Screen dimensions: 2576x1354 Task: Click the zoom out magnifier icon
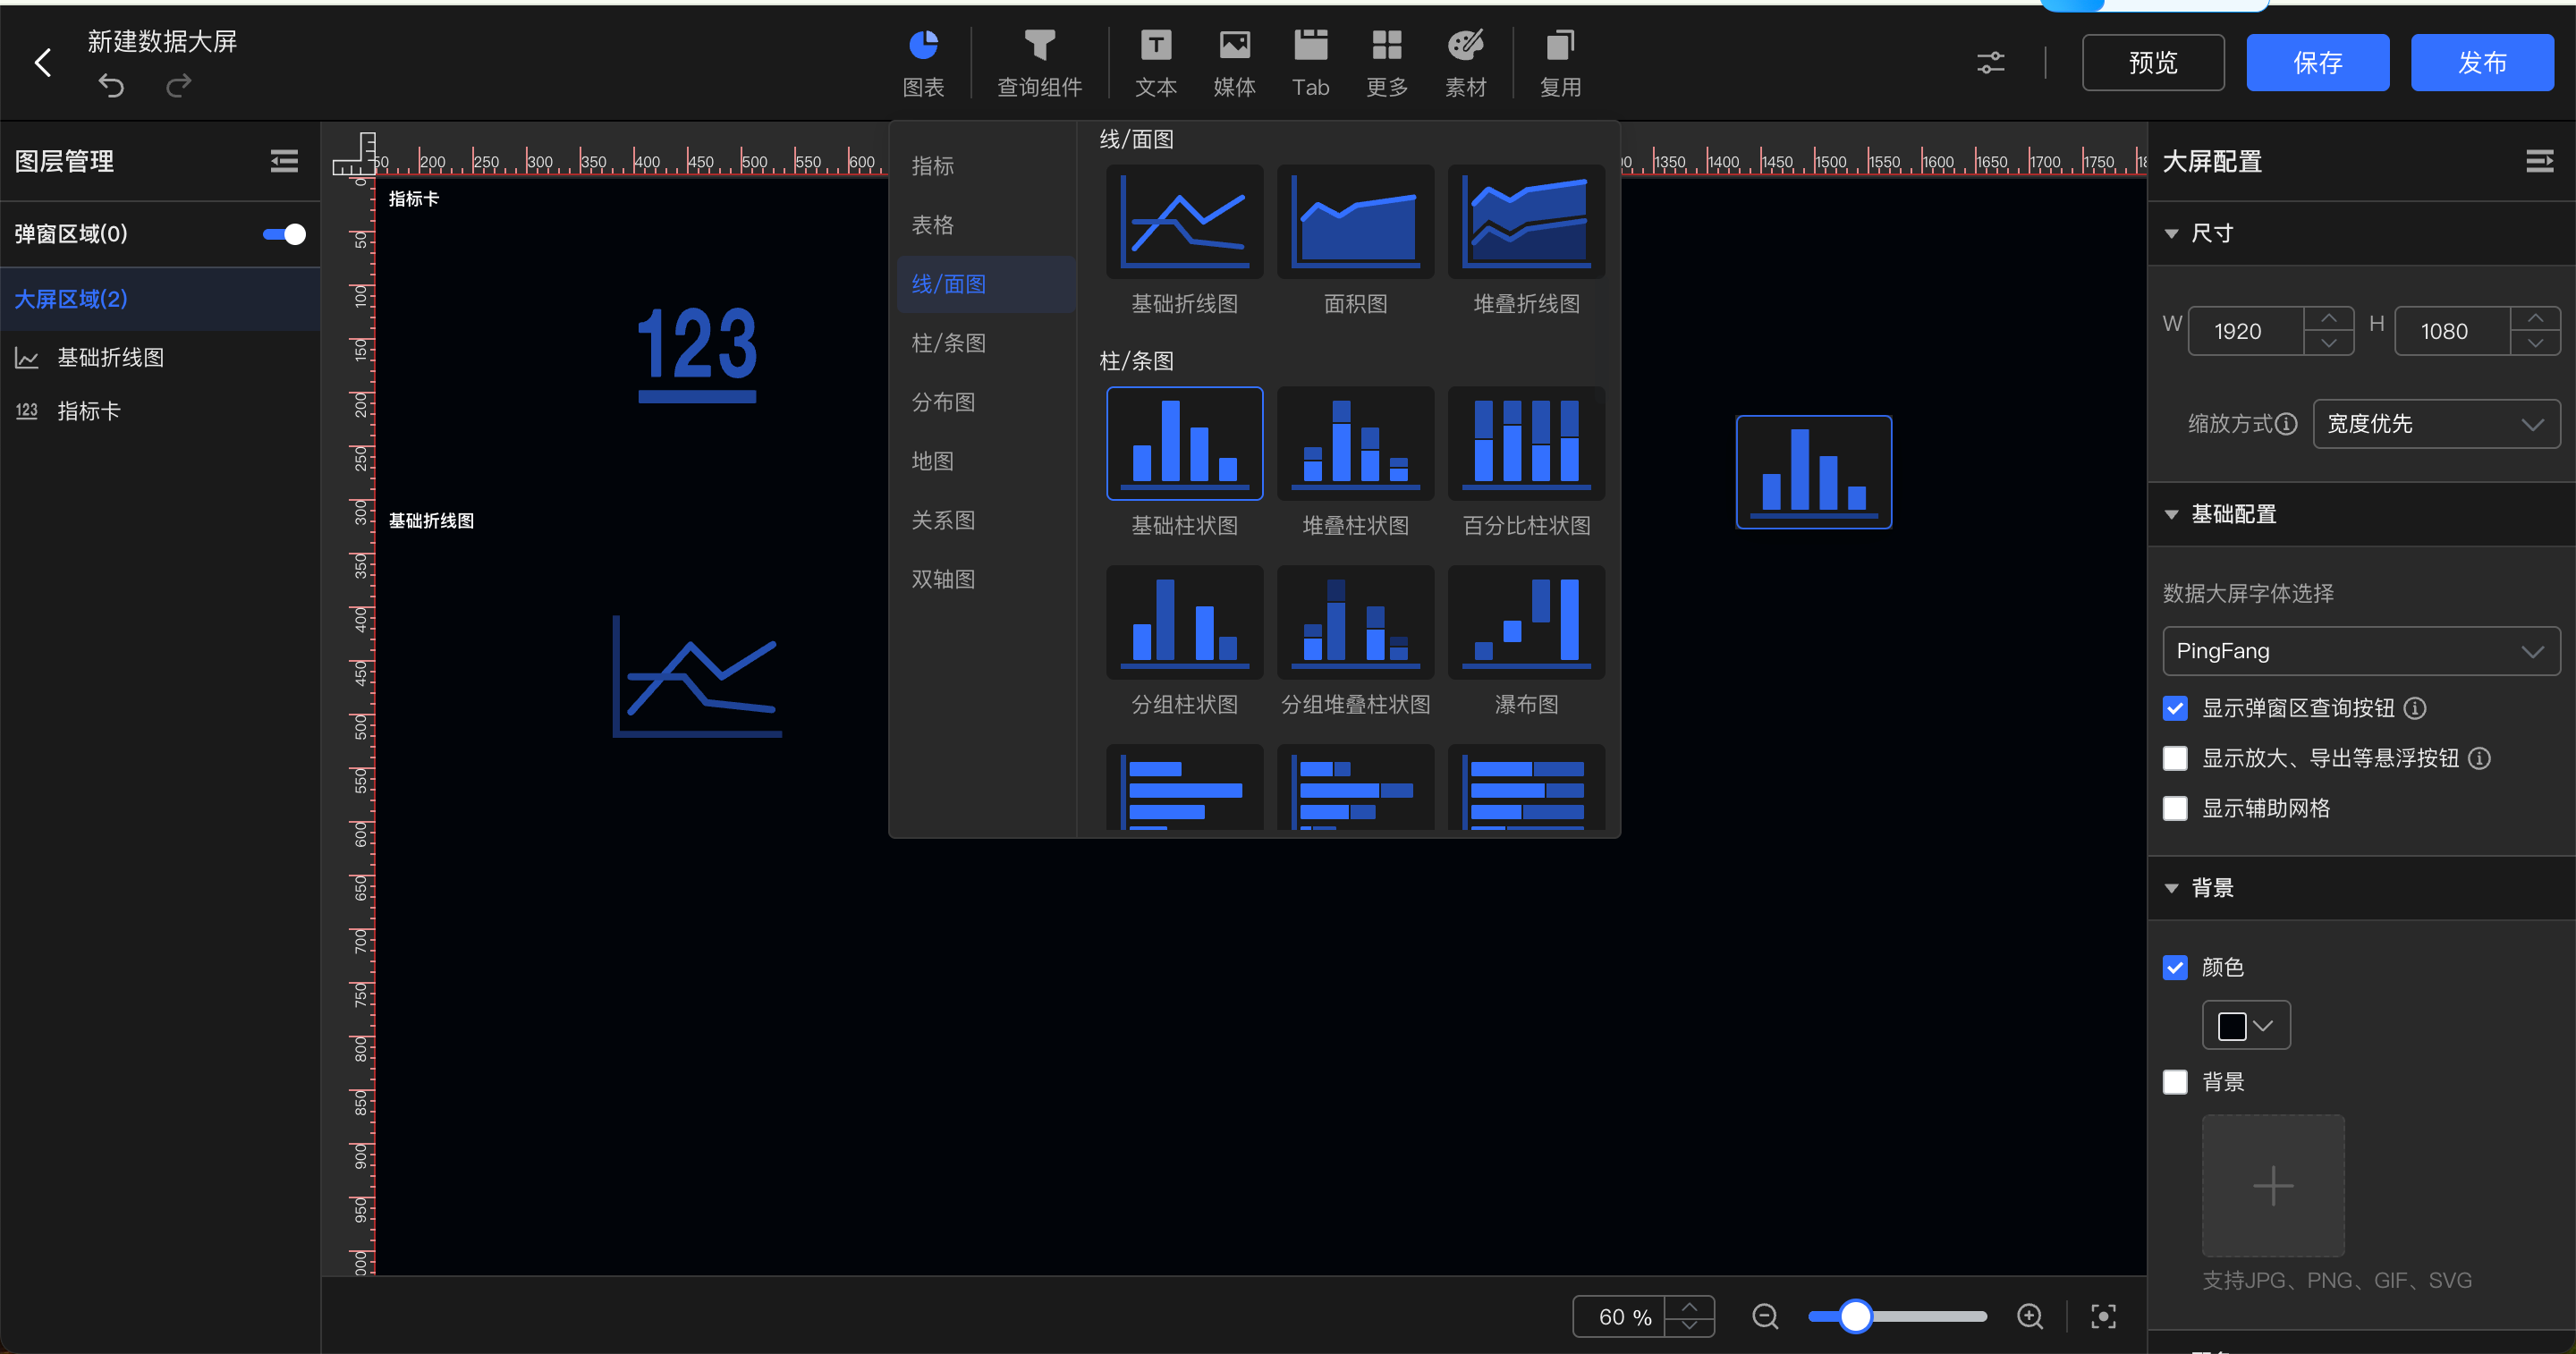coord(1764,1316)
